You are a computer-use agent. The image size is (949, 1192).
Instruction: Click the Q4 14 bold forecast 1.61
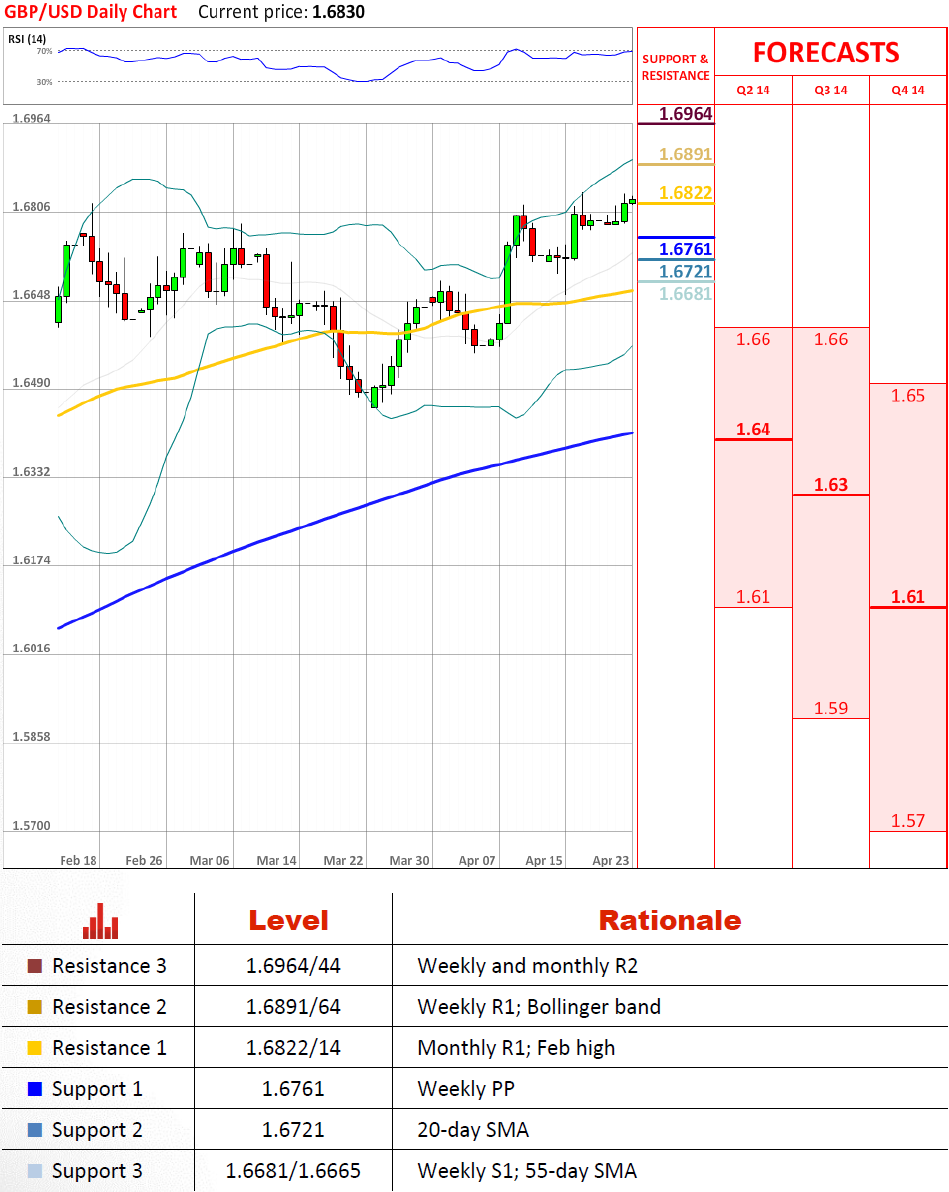pyautogui.click(x=908, y=597)
